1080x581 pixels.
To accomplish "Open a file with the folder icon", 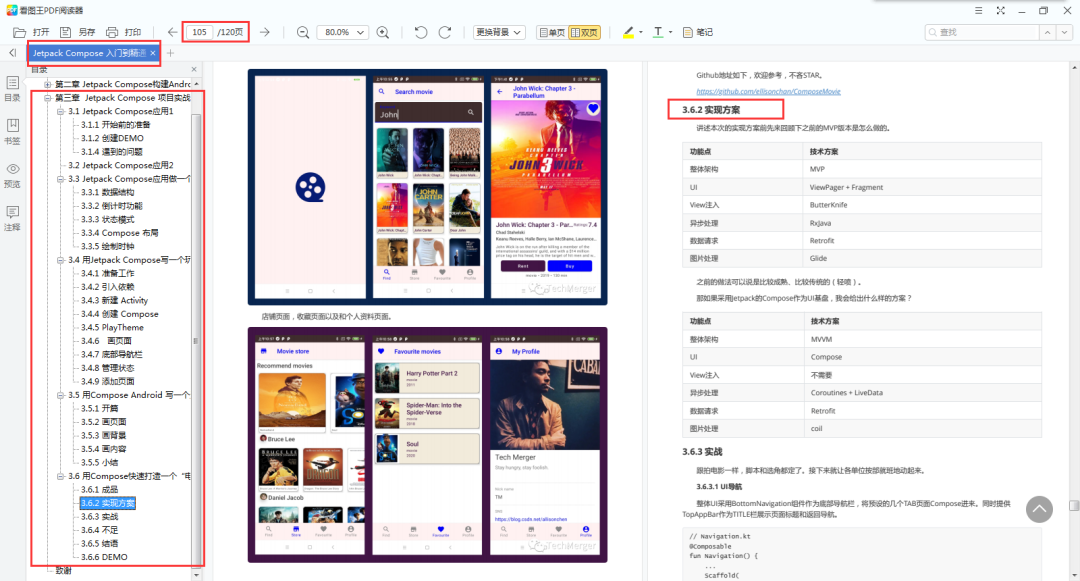I will [x=19, y=32].
